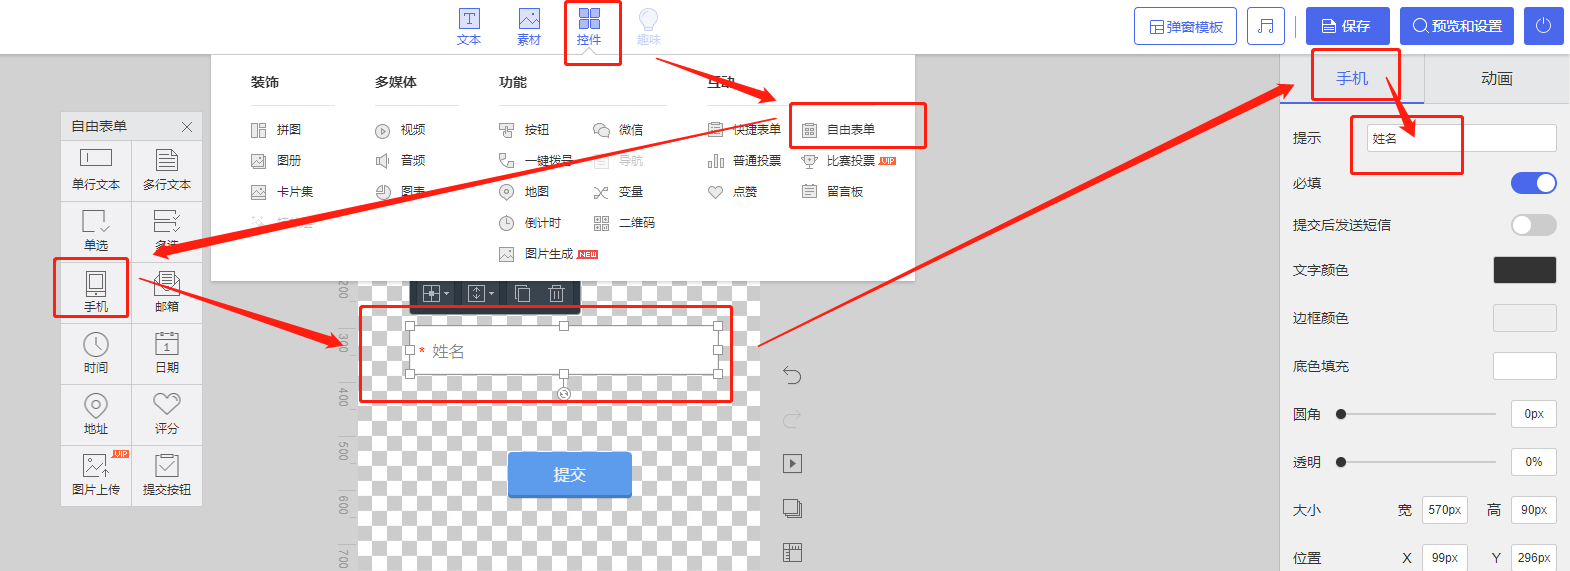Add a 手机 phone field
1570x571 pixels.
click(96, 292)
